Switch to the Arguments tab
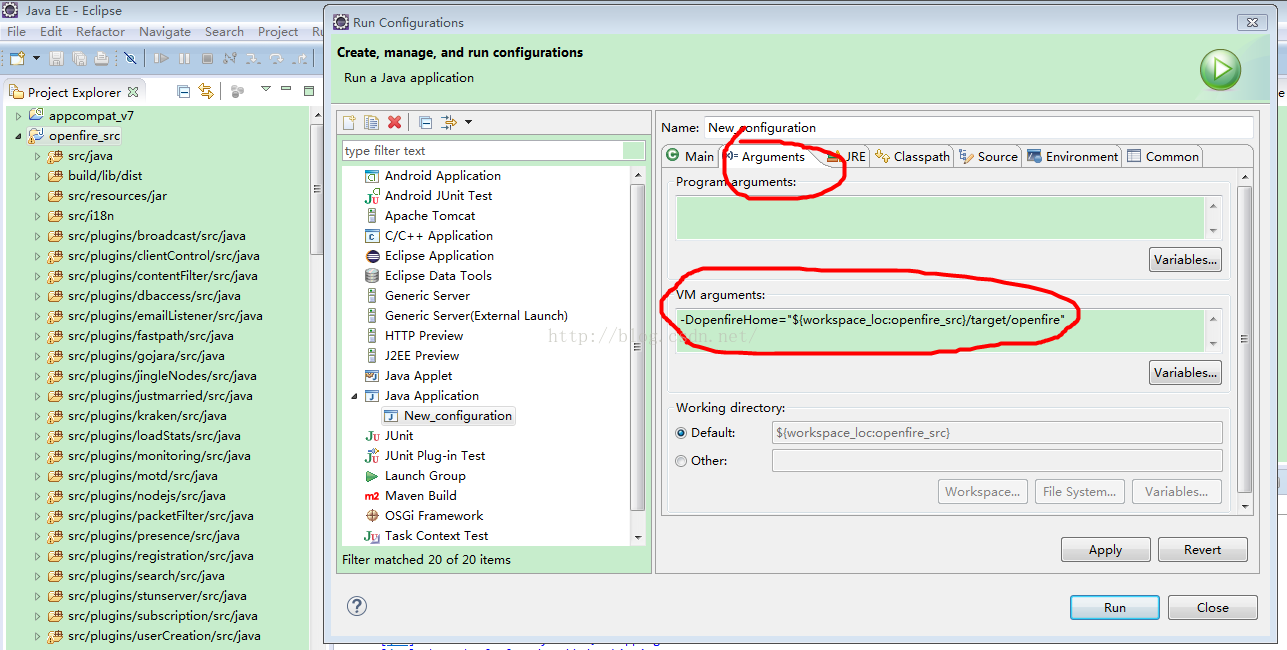This screenshot has width=1287, height=650. (x=765, y=156)
